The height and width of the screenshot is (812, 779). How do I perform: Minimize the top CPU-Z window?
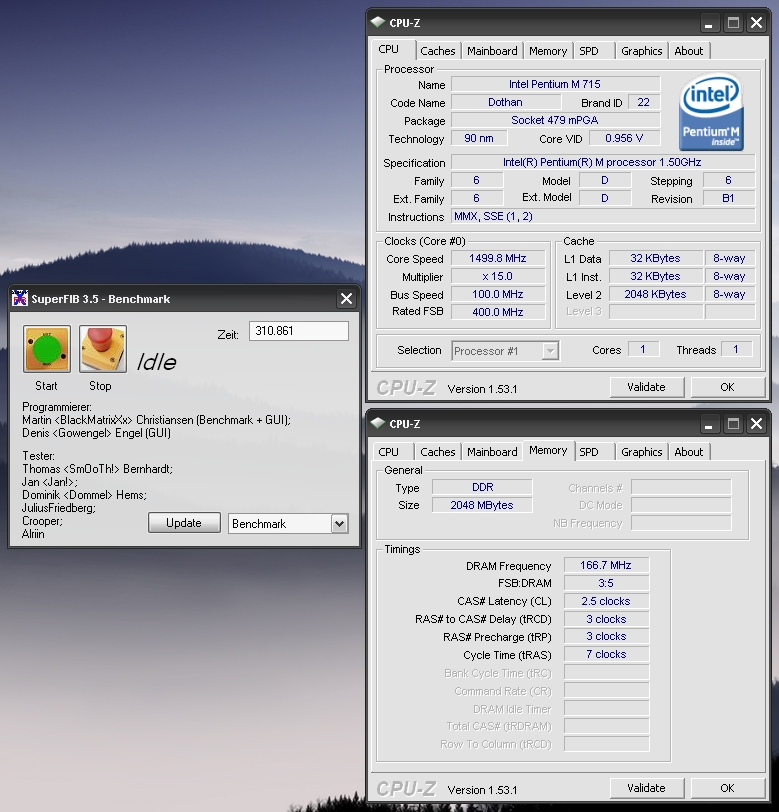point(709,23)
